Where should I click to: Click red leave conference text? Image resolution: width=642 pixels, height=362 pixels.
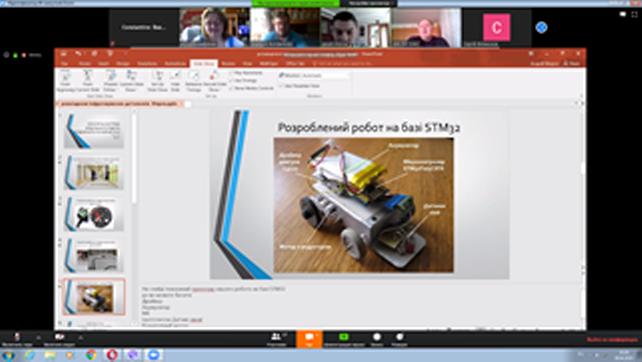click(612, 340)
